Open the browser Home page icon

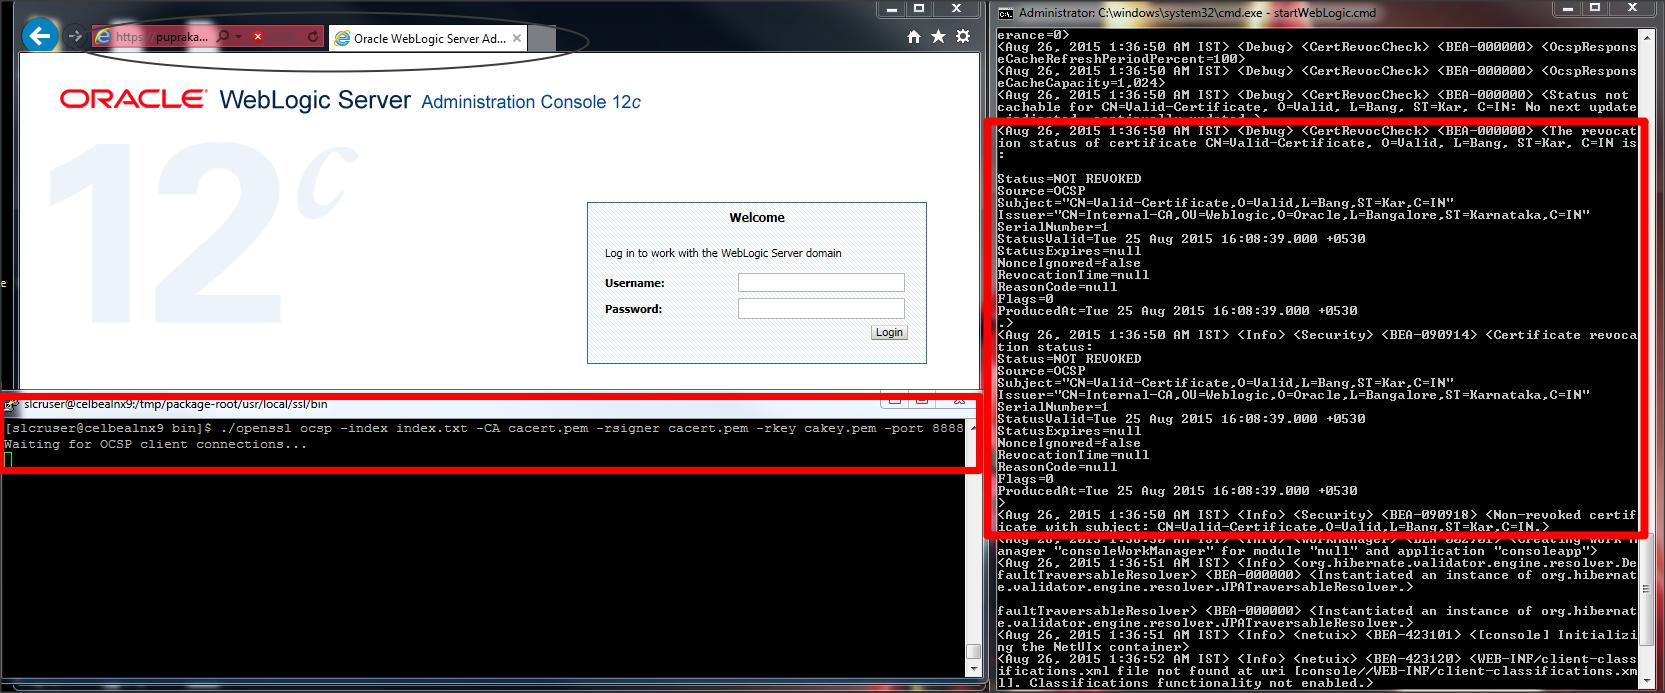(913, 37)
